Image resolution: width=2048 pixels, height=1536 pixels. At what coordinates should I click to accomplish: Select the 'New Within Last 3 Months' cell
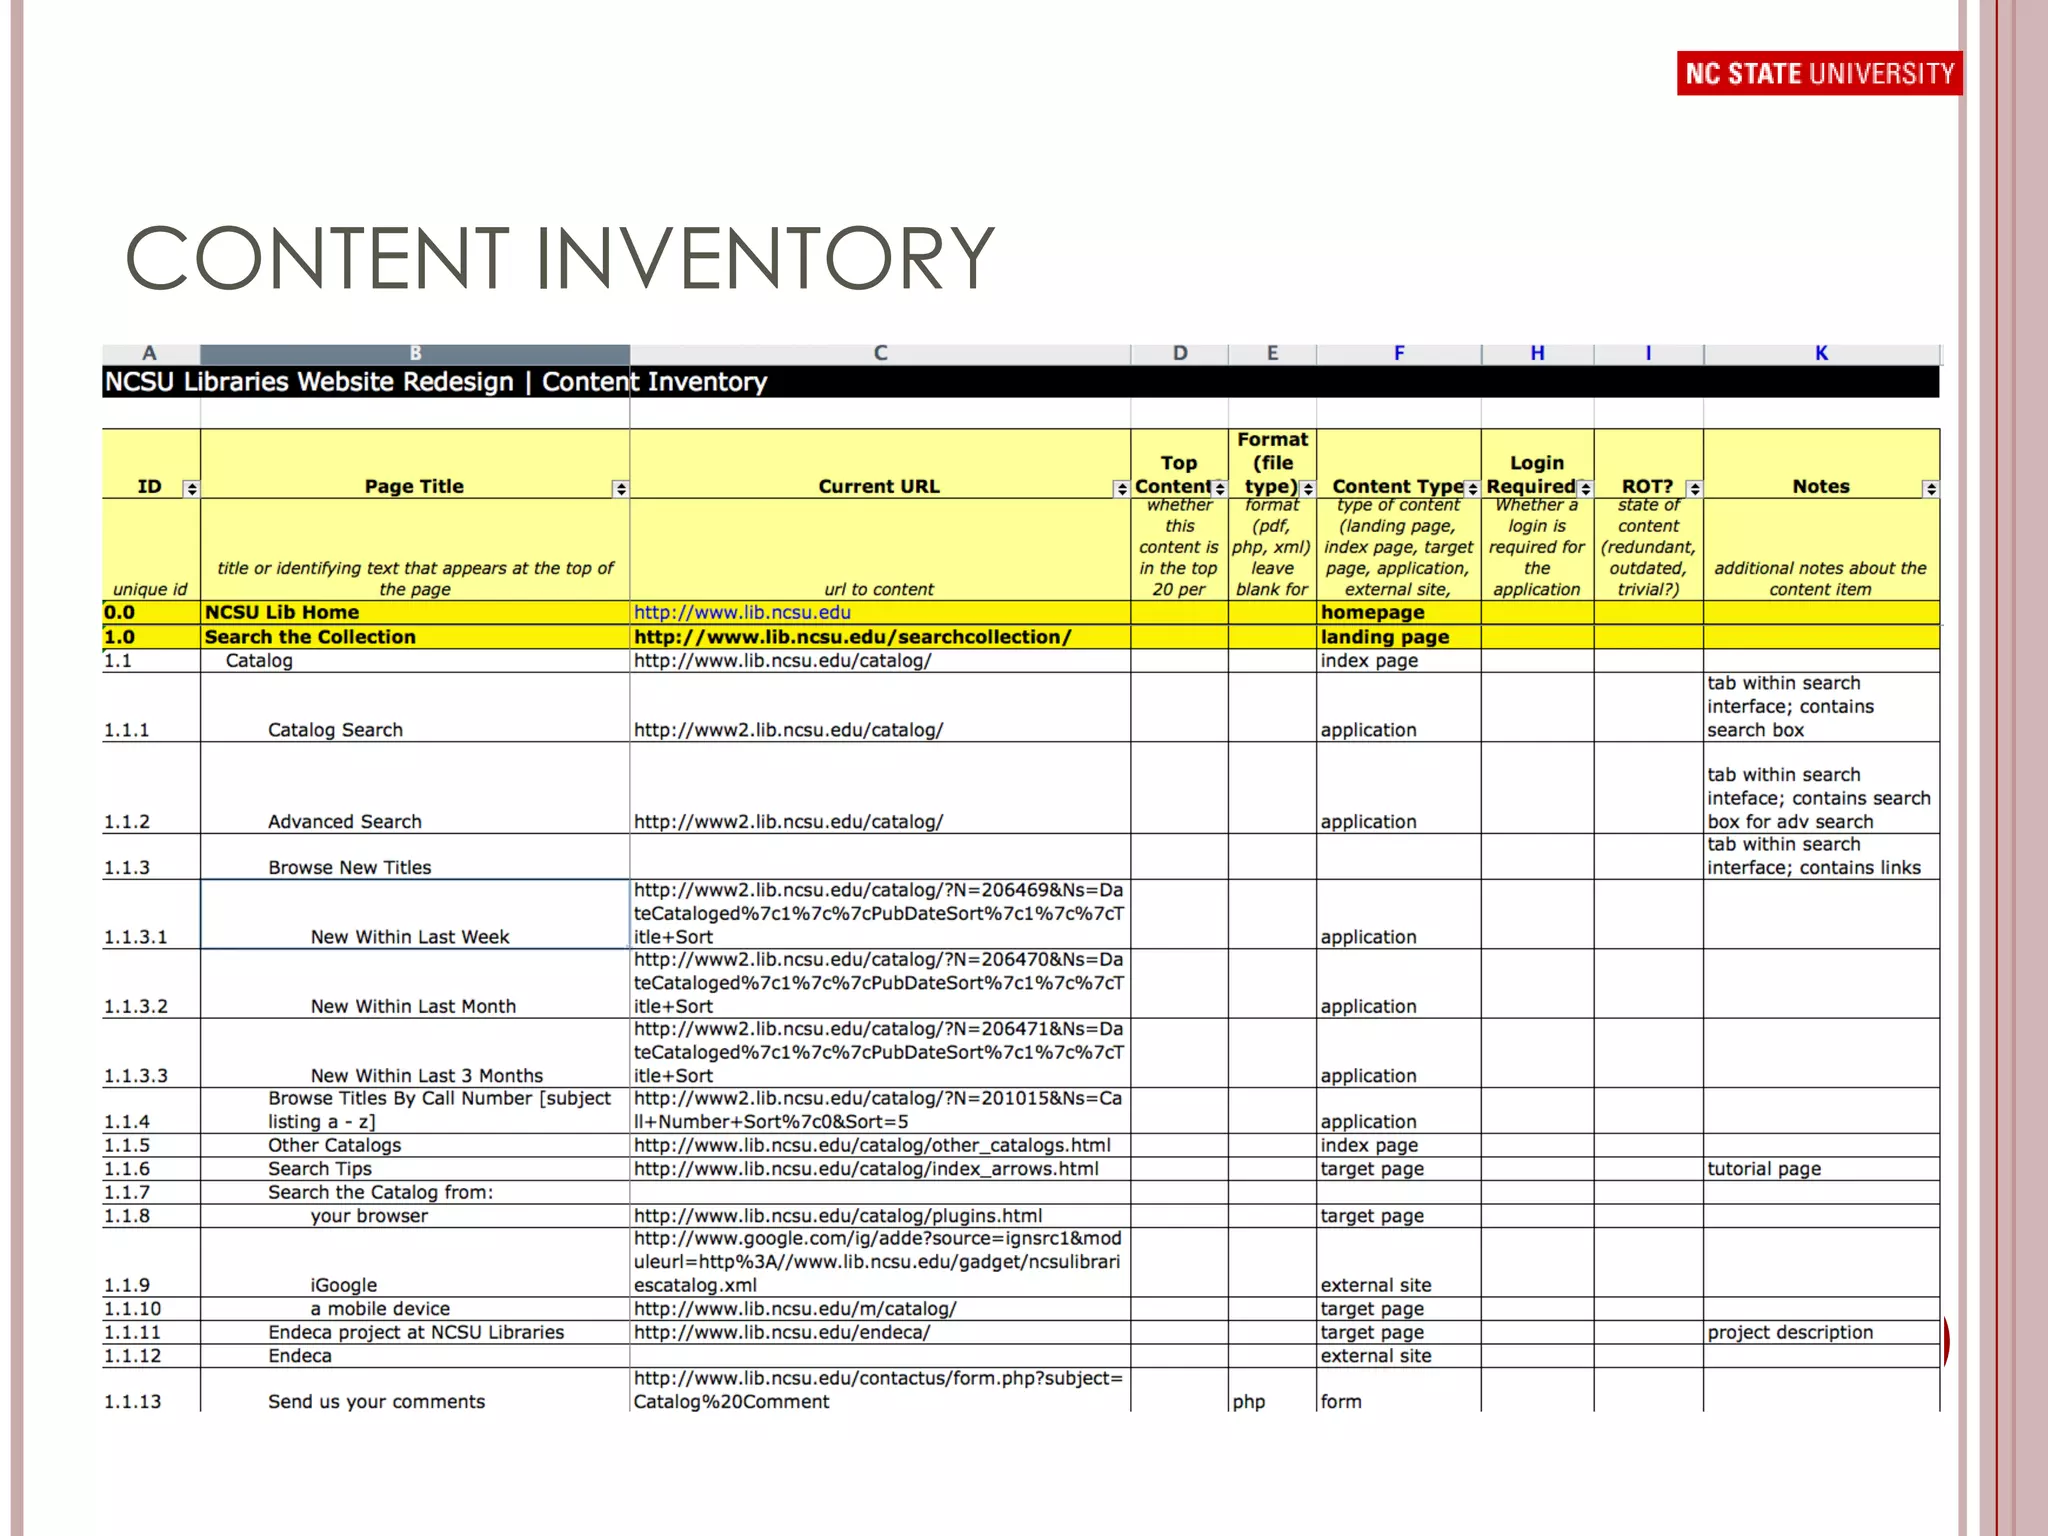click(415, 1053)
